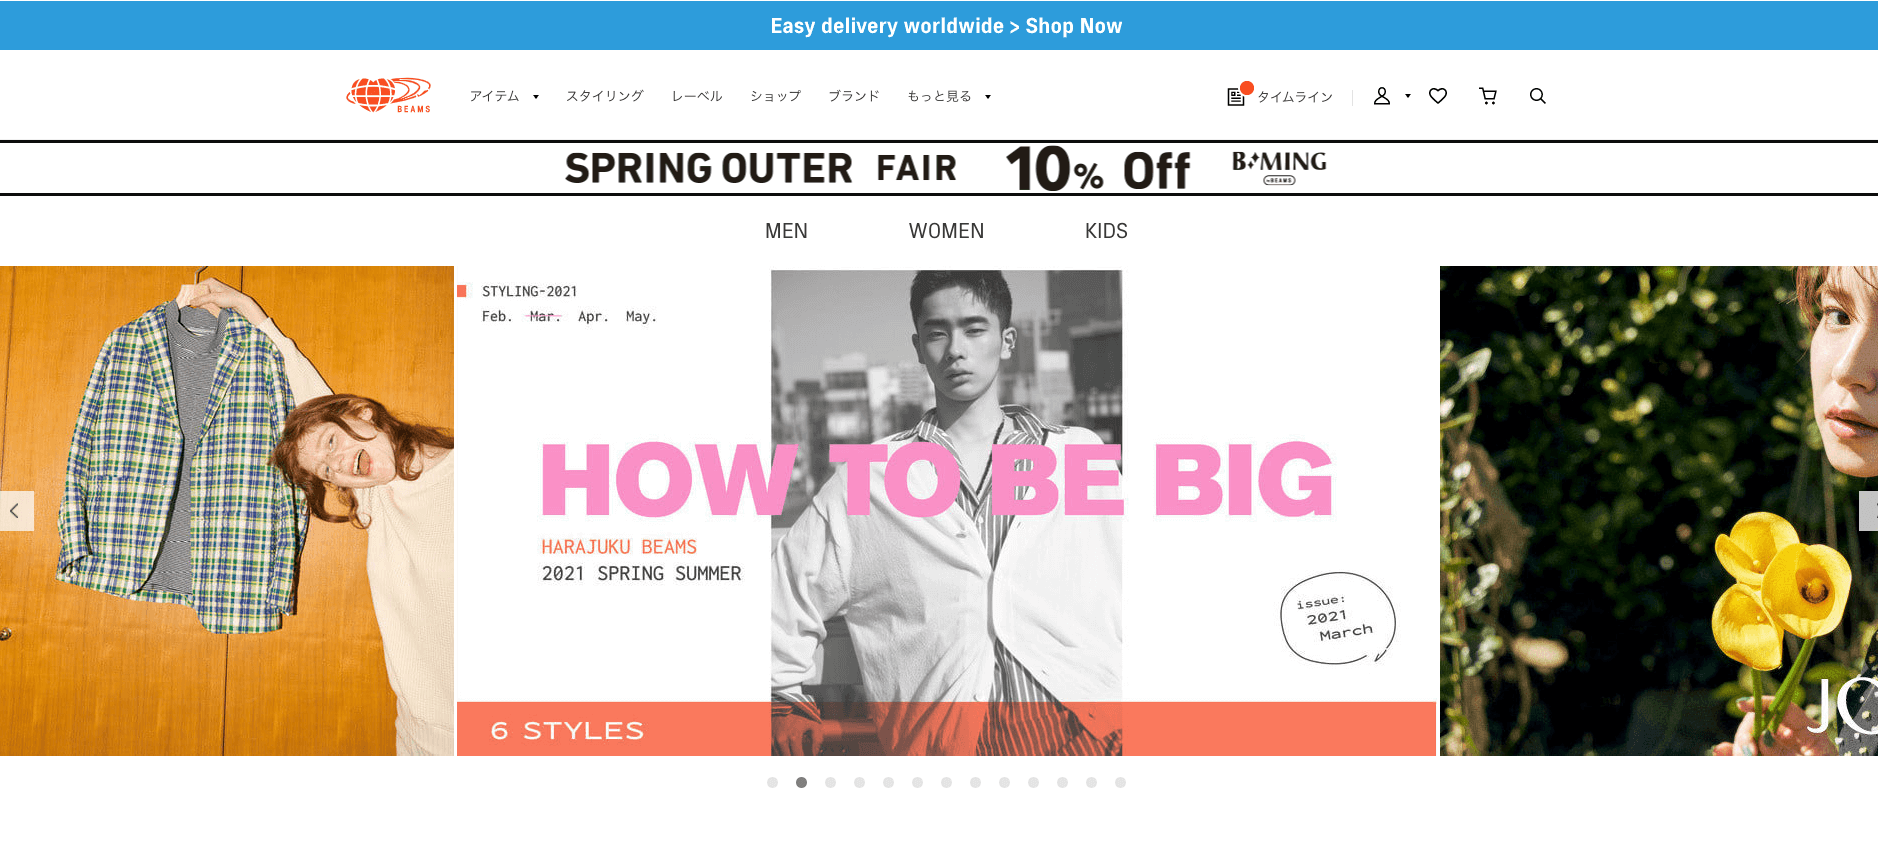Open the timeline news icon

click(x=1236, y=96)
